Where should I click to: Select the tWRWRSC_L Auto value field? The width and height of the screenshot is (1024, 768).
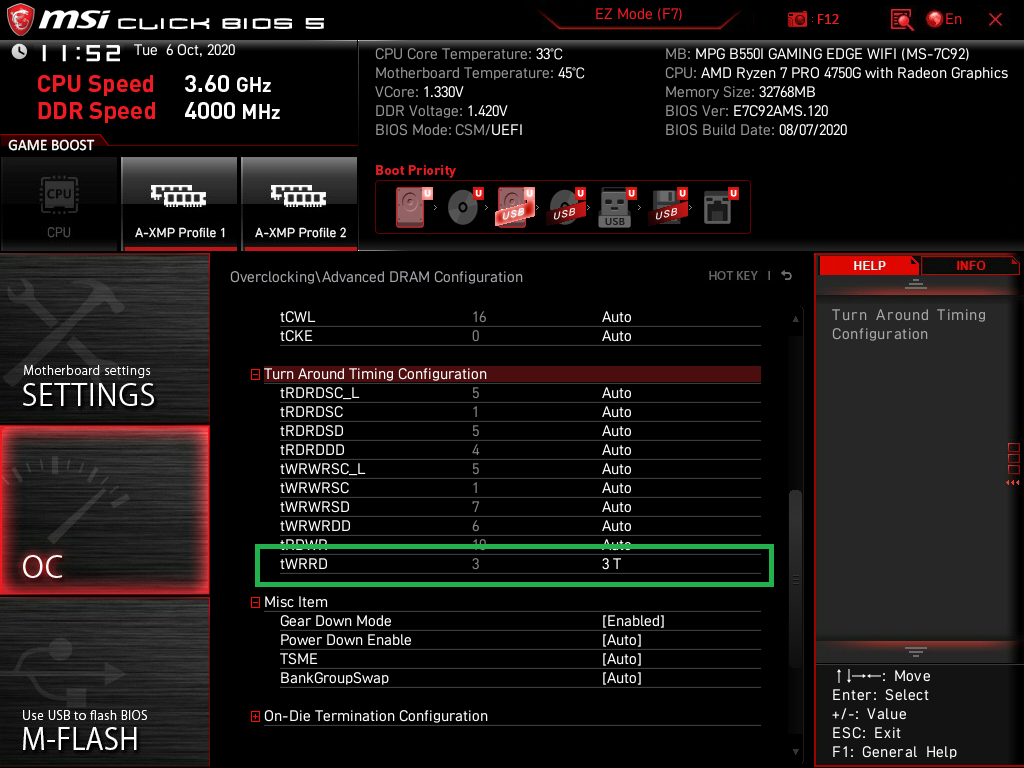(616, 468)
